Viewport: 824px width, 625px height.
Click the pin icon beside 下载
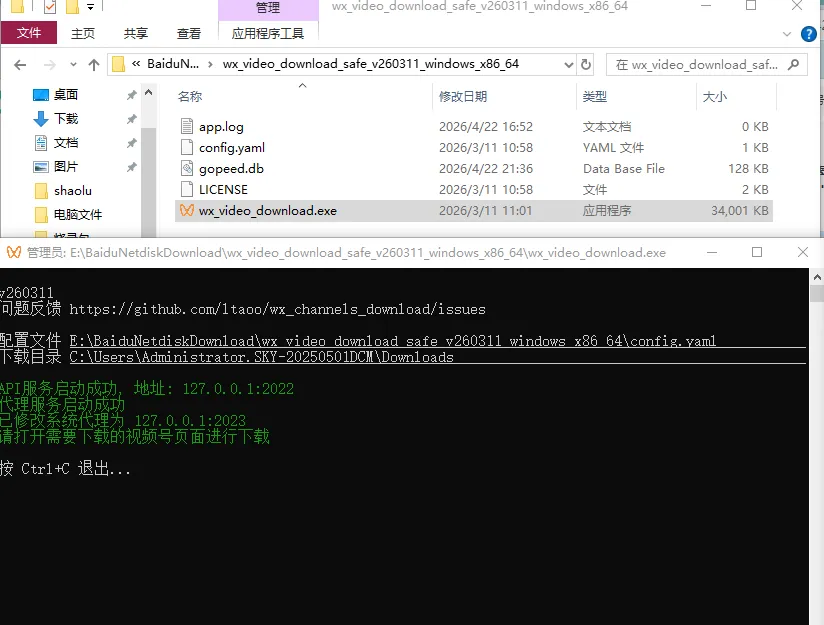click(x=131, y=119)
